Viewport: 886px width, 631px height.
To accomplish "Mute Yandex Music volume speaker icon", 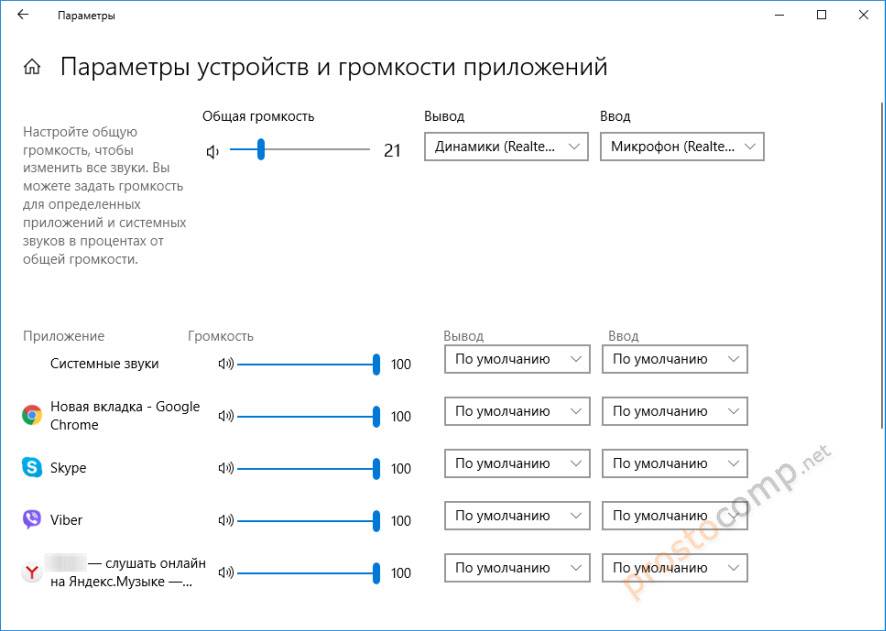I will click(225, 573).
